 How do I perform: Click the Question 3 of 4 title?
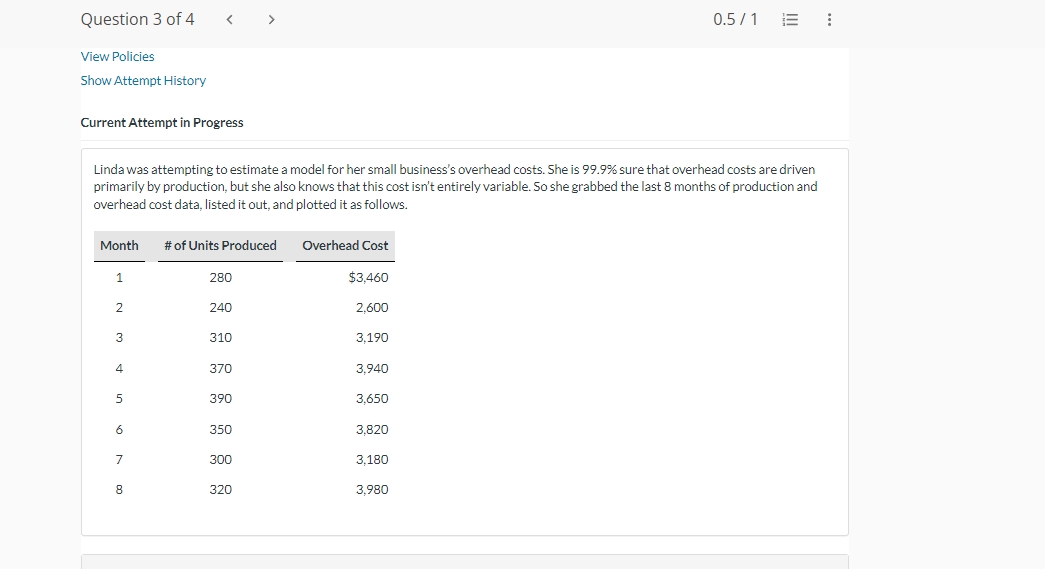[137, 19]
